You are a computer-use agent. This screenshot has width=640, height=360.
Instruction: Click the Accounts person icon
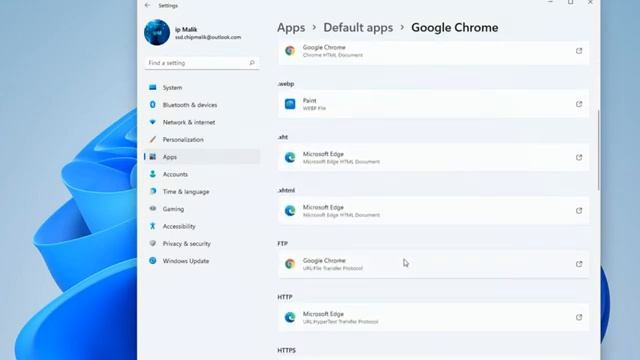(153, 174)
